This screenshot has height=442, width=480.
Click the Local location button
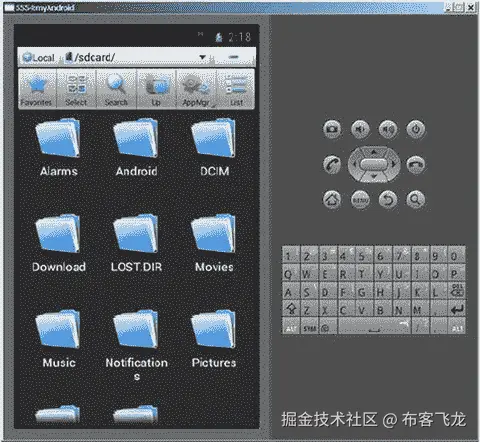click(x=38, y=58)
